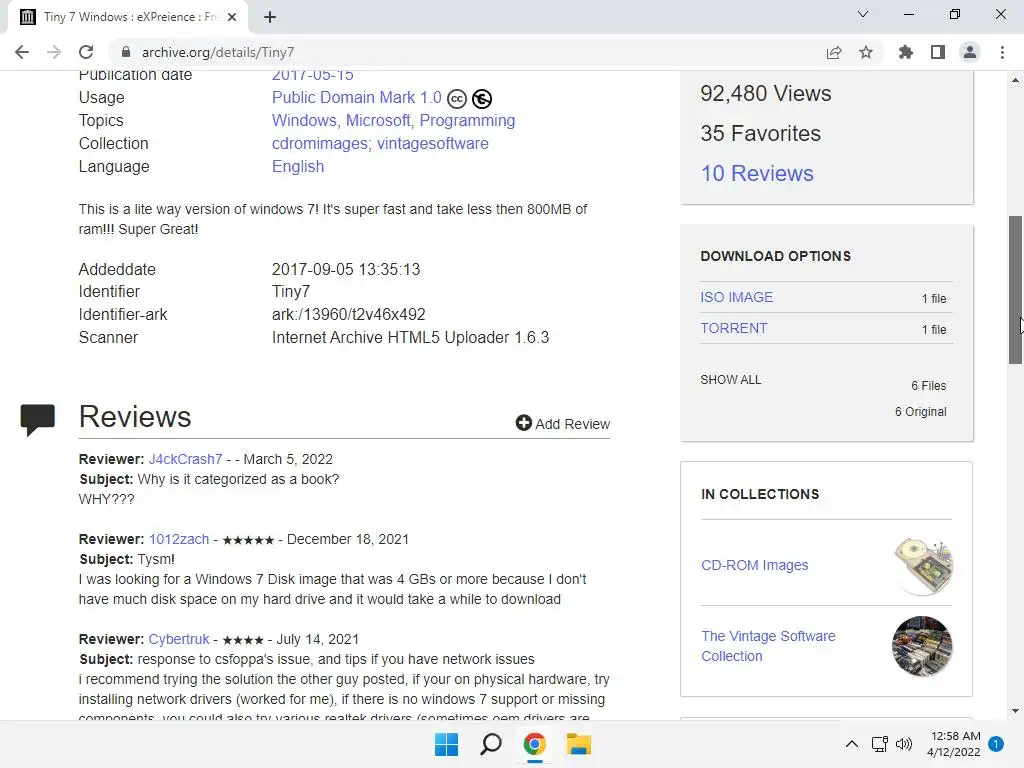Open the network status tray icon
The width and height of the screenshot is (1024, 768).
pyautogui.click(x=879, y=744)
